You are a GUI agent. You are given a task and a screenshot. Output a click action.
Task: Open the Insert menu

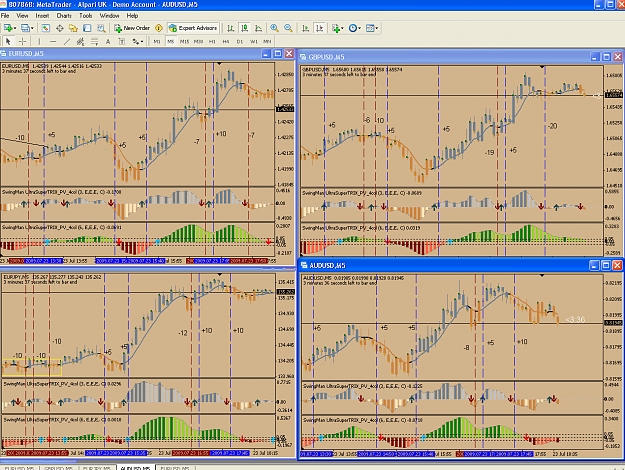(x=42, y=16)
